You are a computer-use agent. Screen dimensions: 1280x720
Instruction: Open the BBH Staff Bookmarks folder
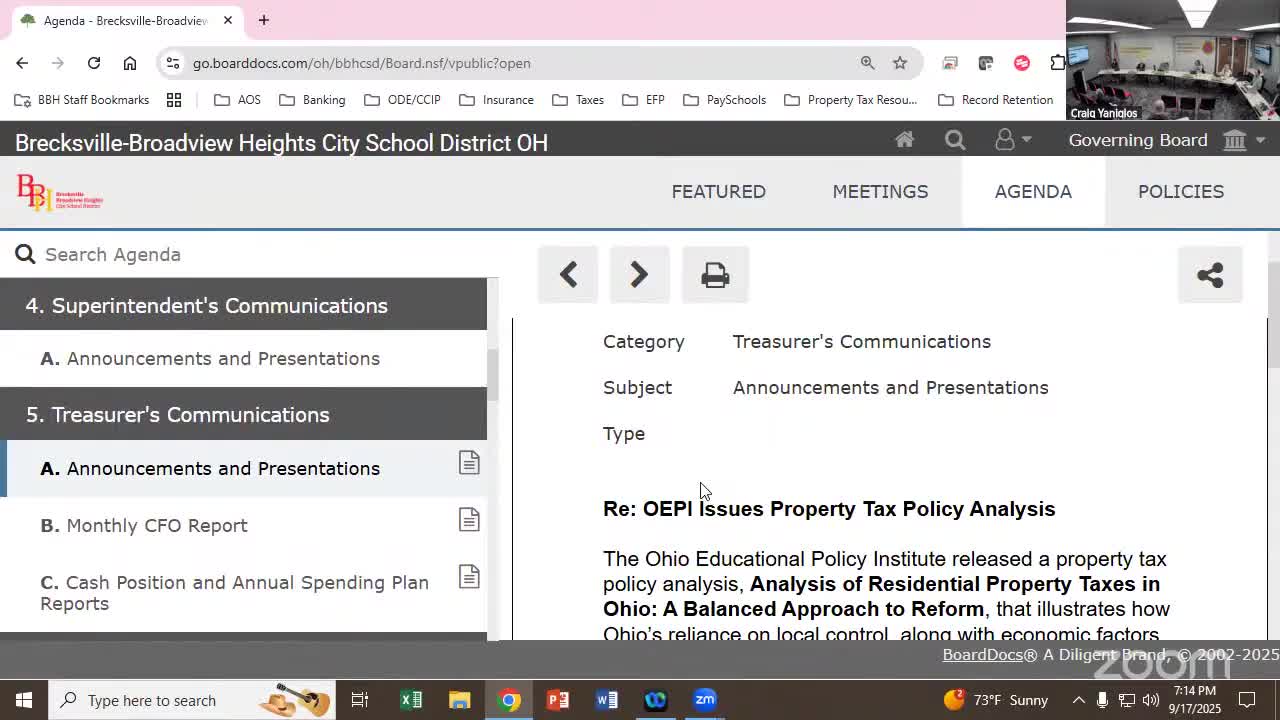(81, 100)
